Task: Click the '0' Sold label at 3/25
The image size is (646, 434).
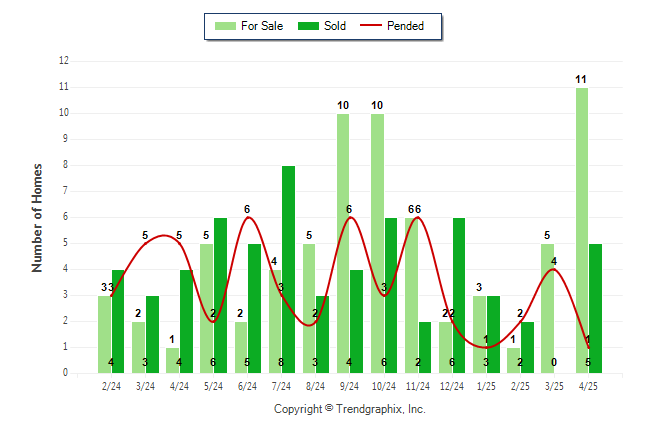Action: [554, 362]
